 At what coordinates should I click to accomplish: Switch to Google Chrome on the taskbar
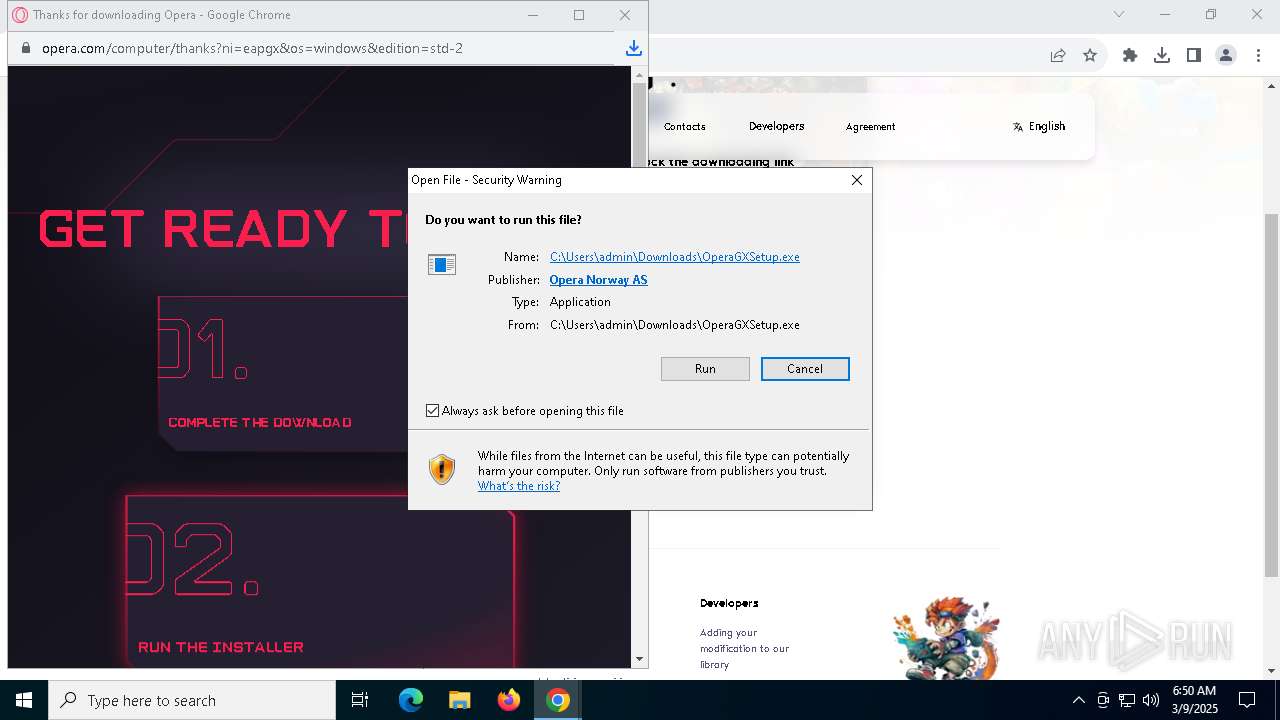(558, 700)
